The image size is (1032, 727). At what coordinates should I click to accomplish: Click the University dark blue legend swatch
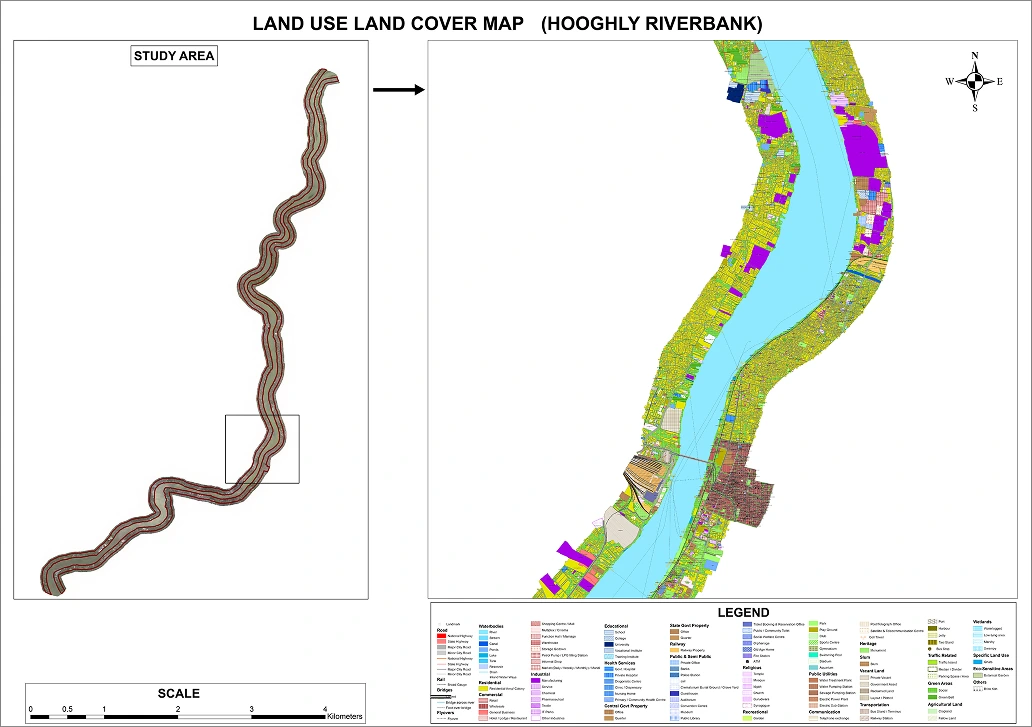pos(609,644)
